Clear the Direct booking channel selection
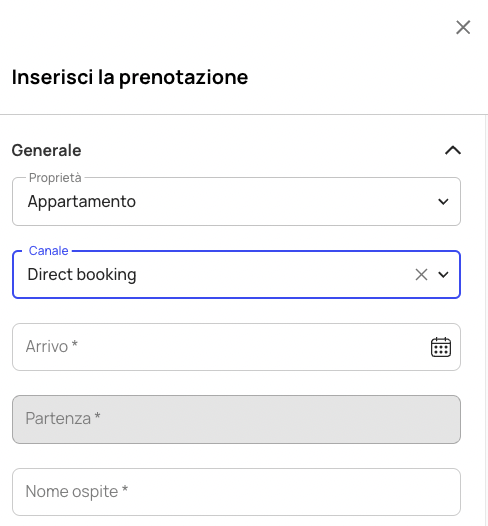488x526 pixels. point(421,274)
